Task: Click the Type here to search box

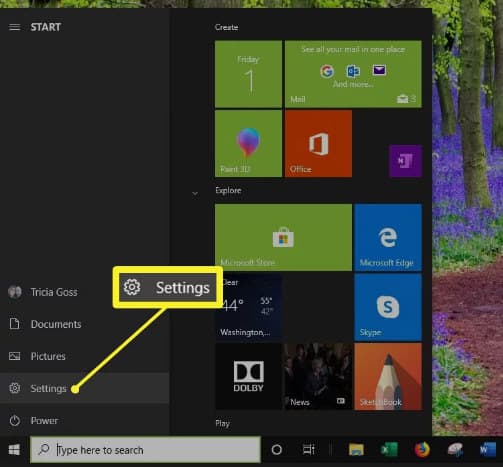Action: [x=145, y=450]
